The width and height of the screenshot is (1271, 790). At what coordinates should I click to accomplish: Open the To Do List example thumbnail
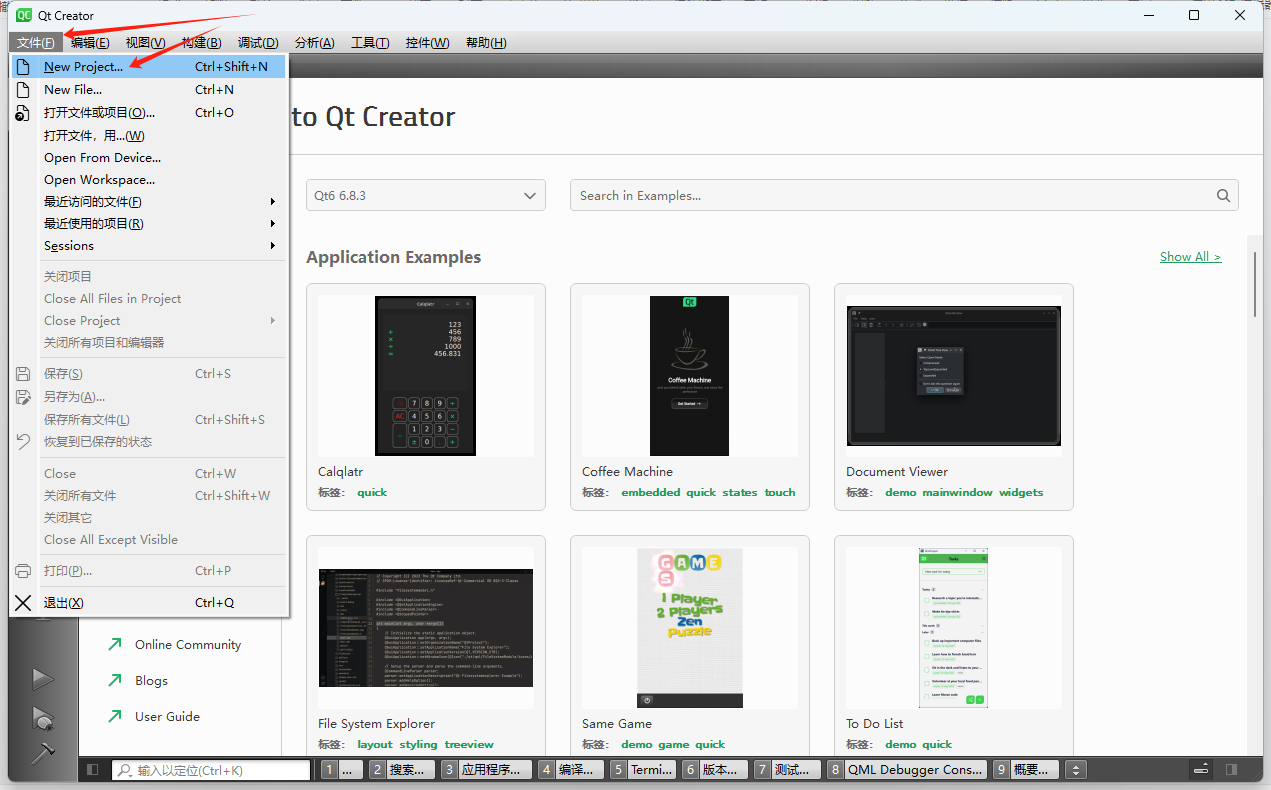click(x=953, y=627)
